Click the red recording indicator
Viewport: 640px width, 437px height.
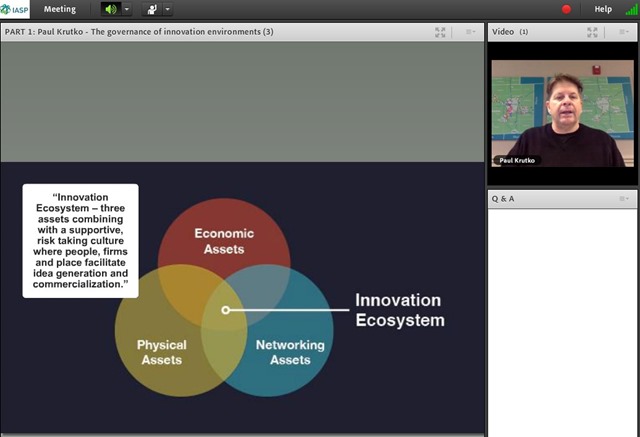pos(566,9)
